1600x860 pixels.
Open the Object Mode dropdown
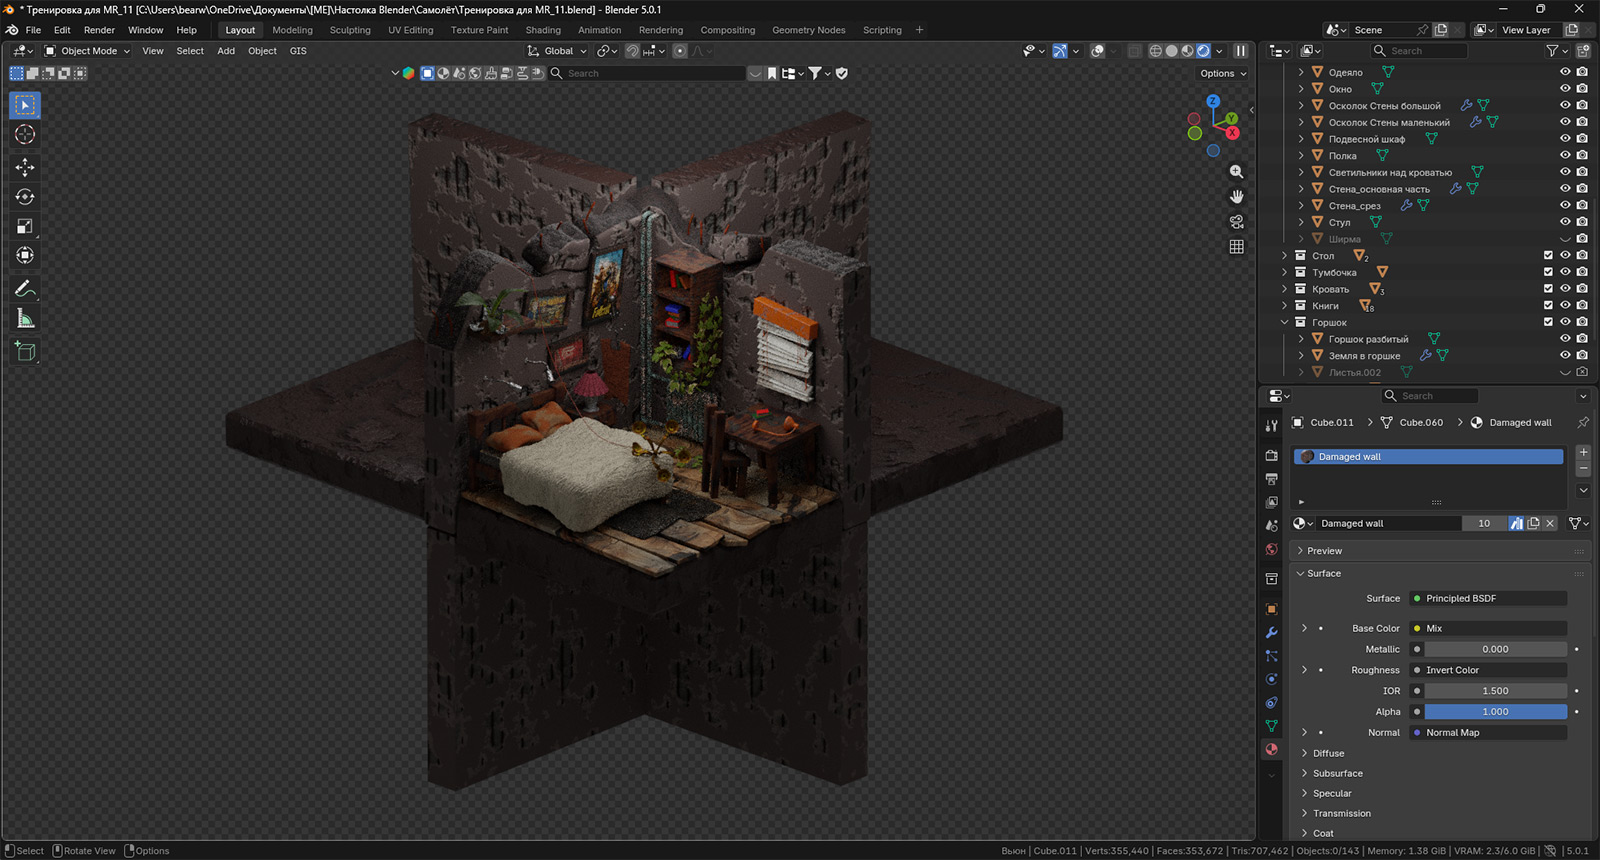point(88,51)
